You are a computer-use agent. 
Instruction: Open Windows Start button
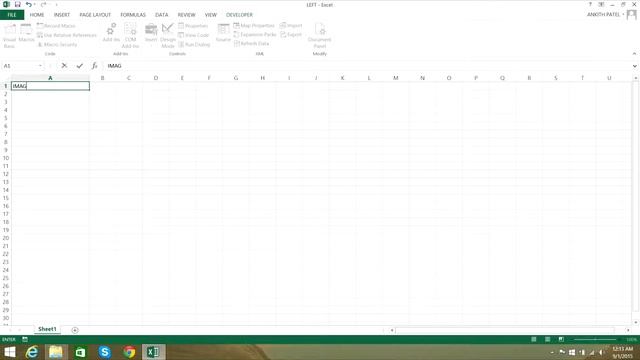(9, 352)
